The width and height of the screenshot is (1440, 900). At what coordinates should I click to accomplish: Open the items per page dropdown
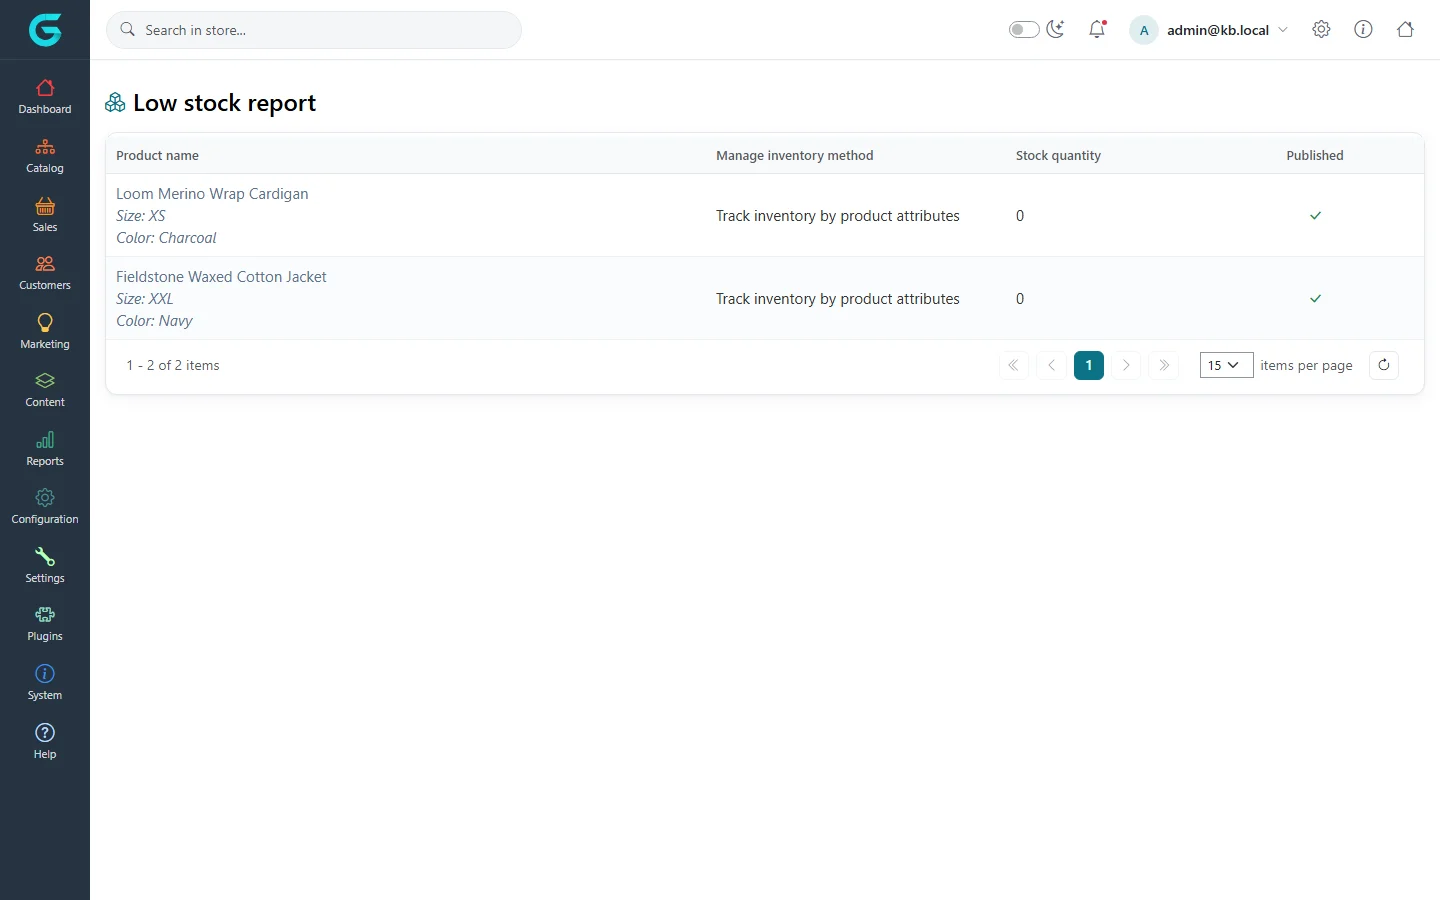1226,365
